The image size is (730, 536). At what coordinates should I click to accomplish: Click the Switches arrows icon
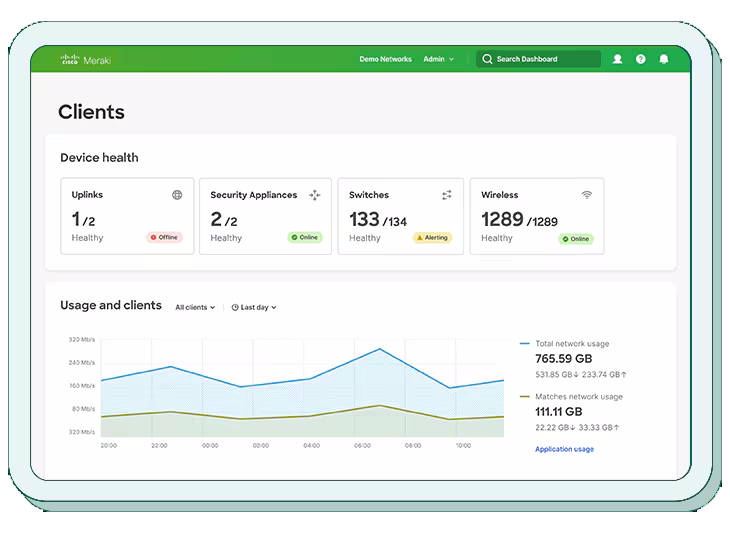click(x=447, y=195)
